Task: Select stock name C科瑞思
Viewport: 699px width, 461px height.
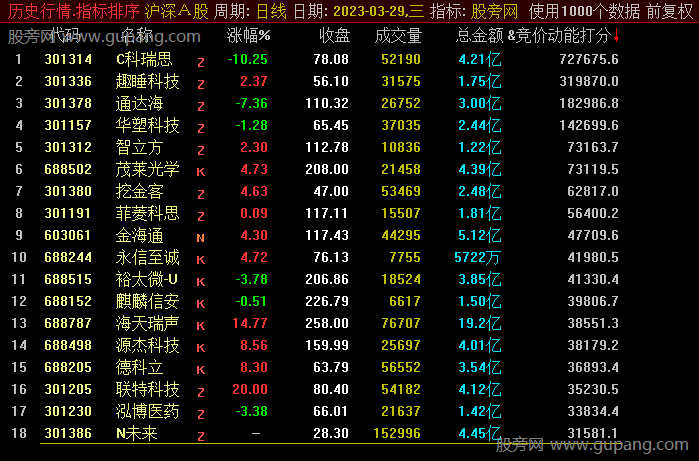Action: 144,59
